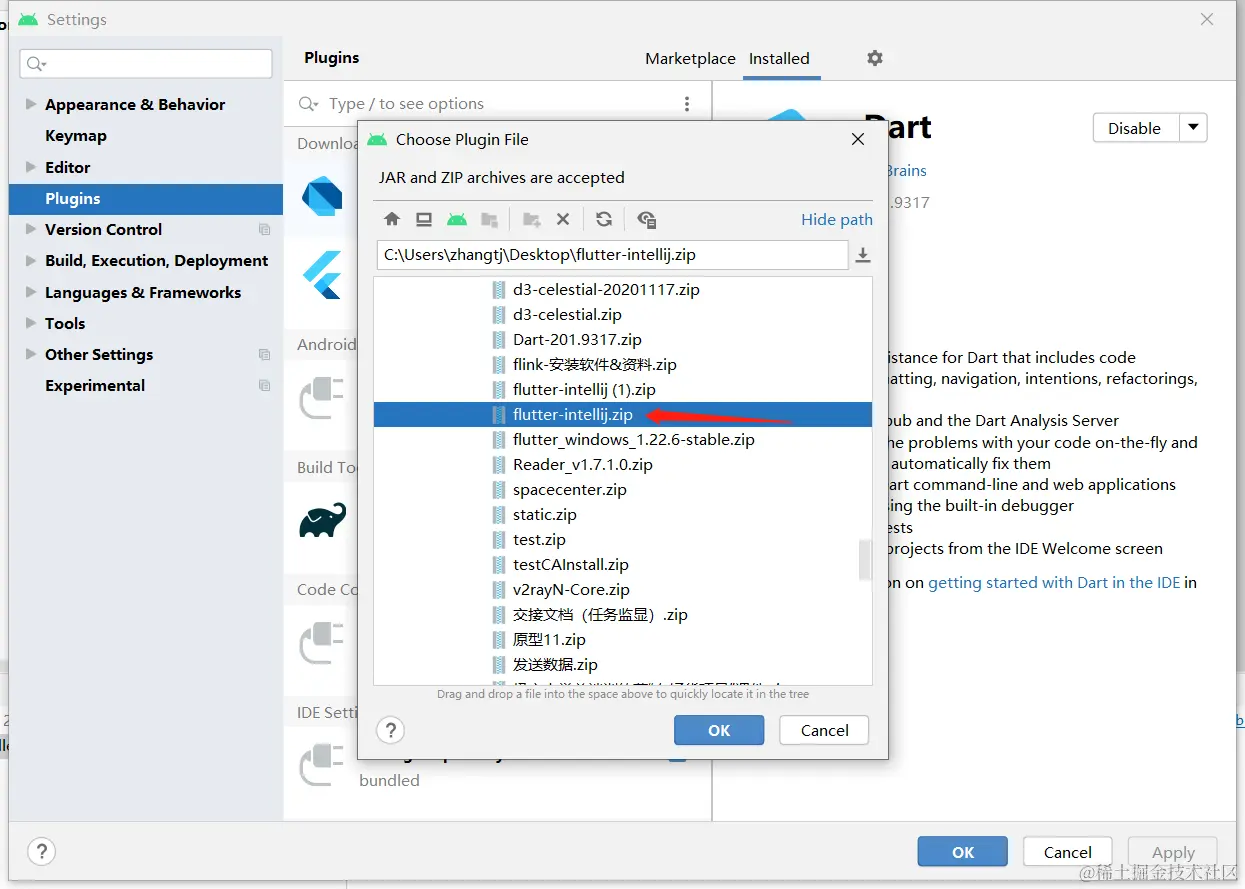Image resolution: width=1245 pixels, height=889 pixels.
Task: Select Experimental in settings tree
Action: [x=95, y=386]
